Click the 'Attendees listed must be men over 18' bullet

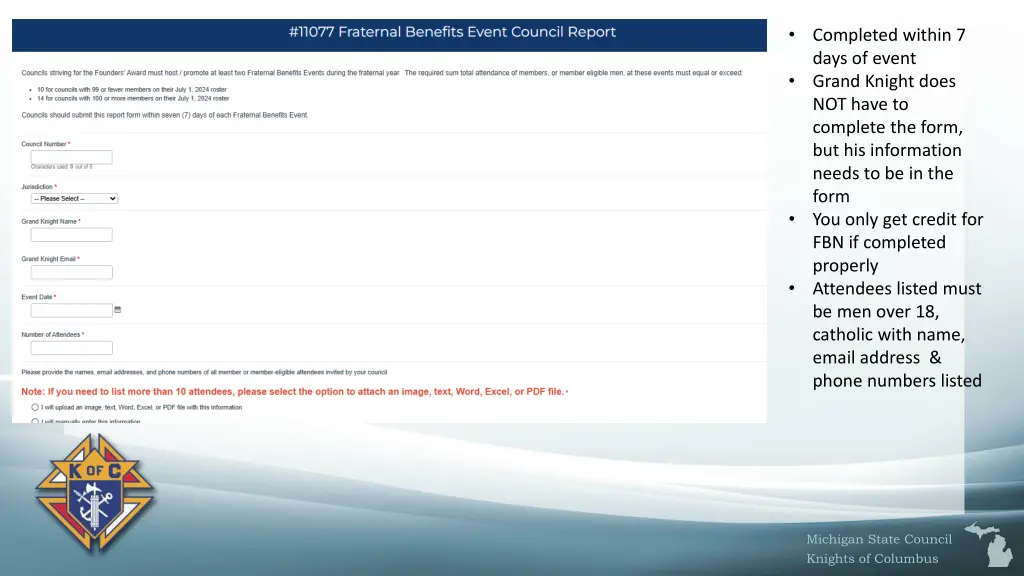click(897, 334)
